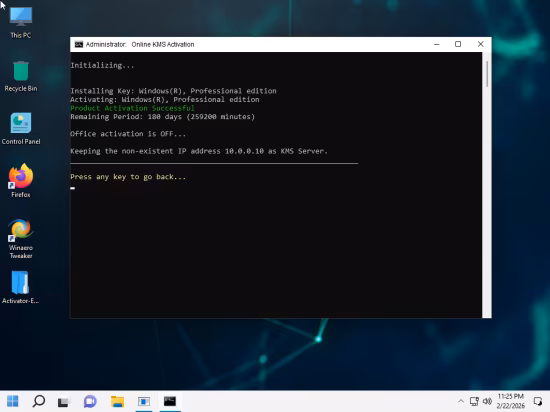Open the notification center icon
The width and height of the screenshot is (550, 412).
tap(538, 401)
